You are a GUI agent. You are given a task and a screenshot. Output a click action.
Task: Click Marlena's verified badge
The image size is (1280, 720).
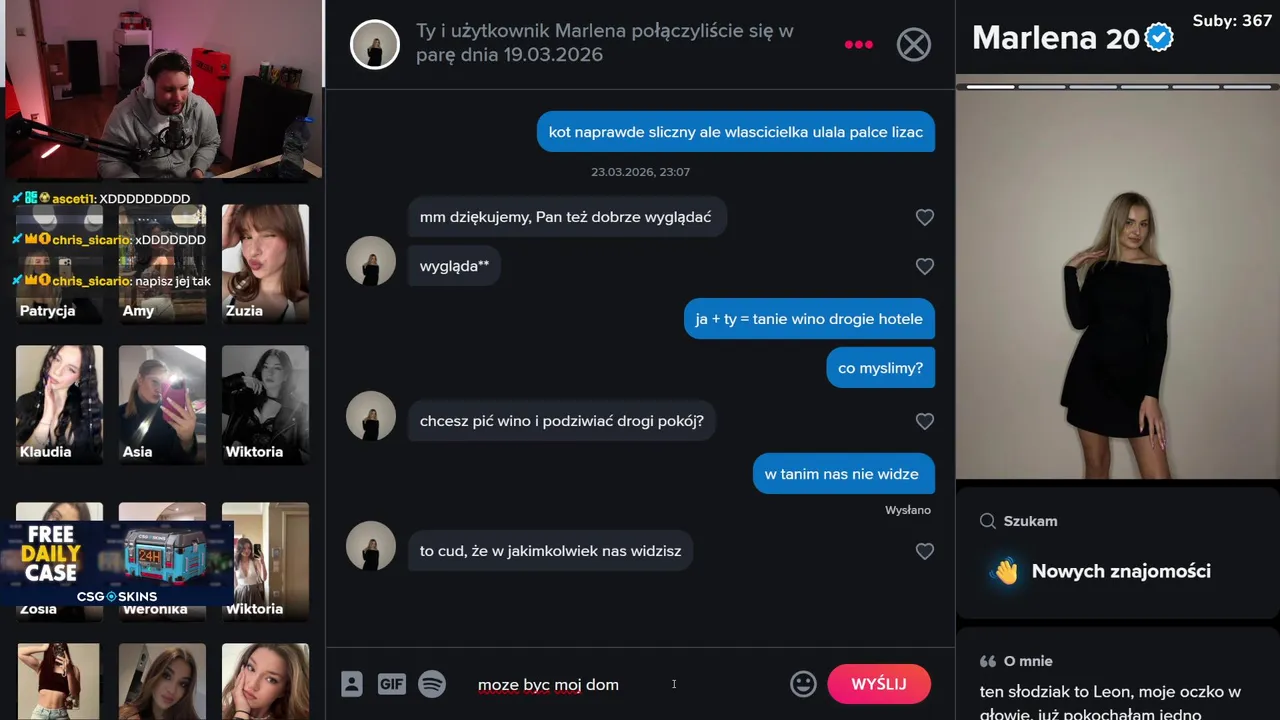click(1159, 38)
